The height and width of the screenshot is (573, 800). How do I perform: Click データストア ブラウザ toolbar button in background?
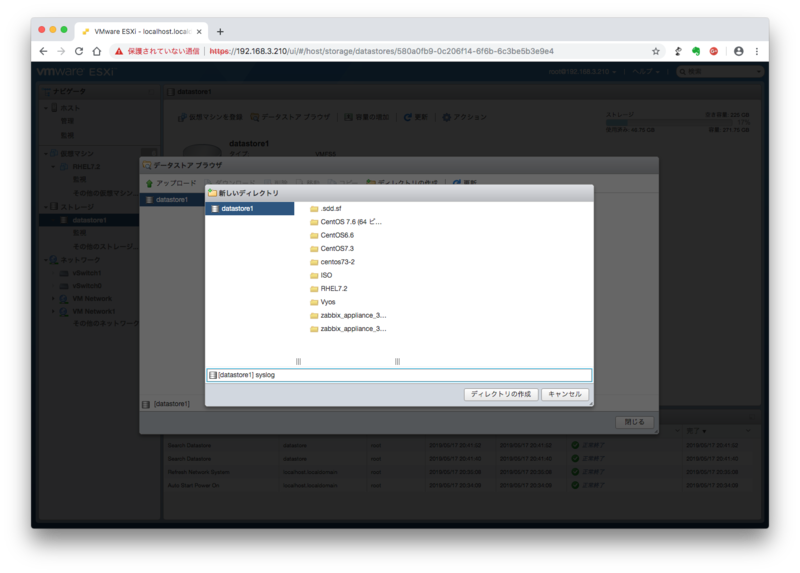coord(290,117)
